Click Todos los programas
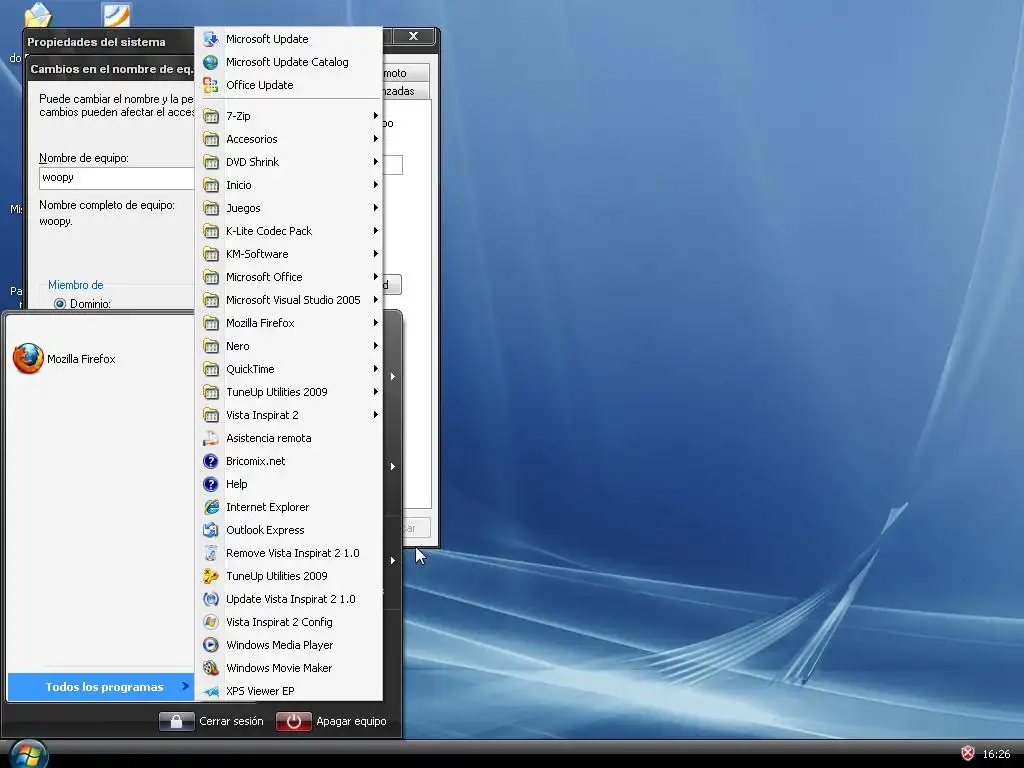1024x768 pixels. click(101, 687)
